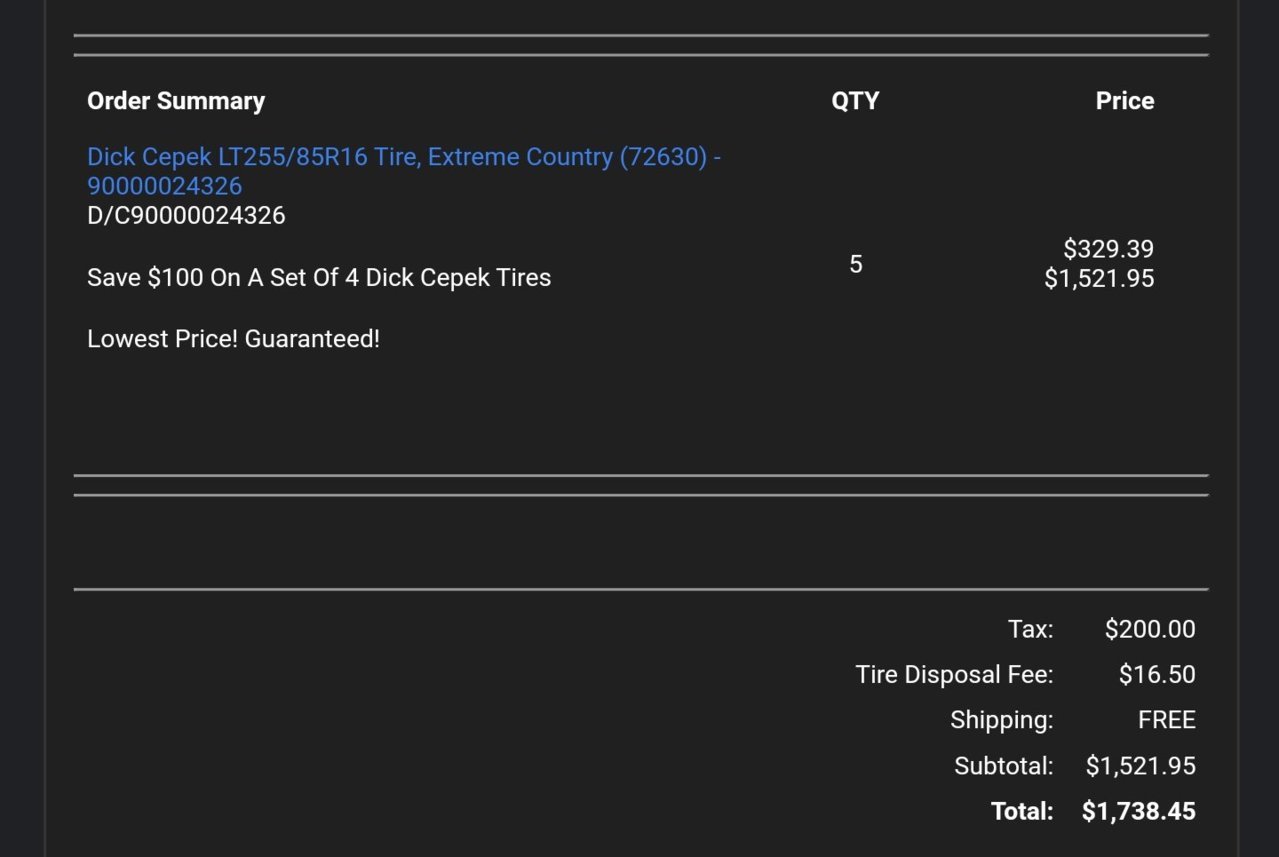
Task: Open the Dick Cepek LT255/85R16 Tire link
Action: (404, 171)
